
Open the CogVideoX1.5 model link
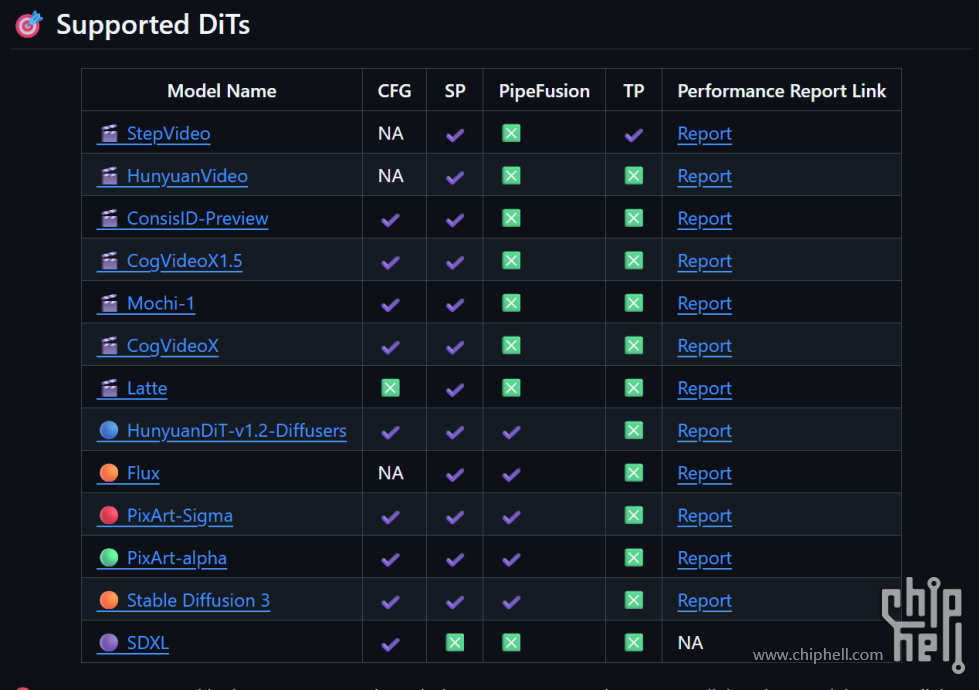coord(170,261)
